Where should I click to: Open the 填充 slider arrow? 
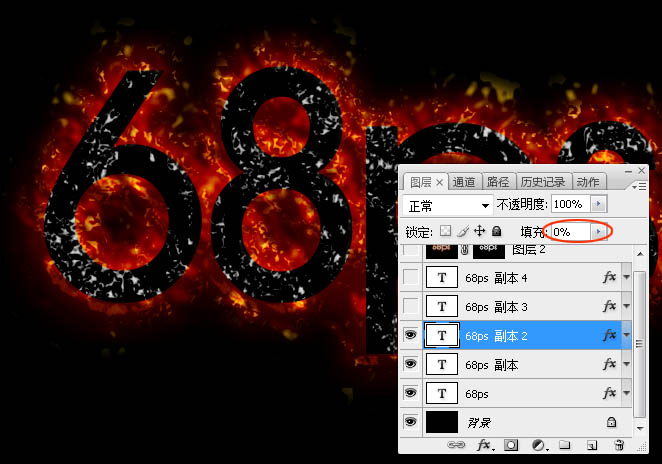598,232
